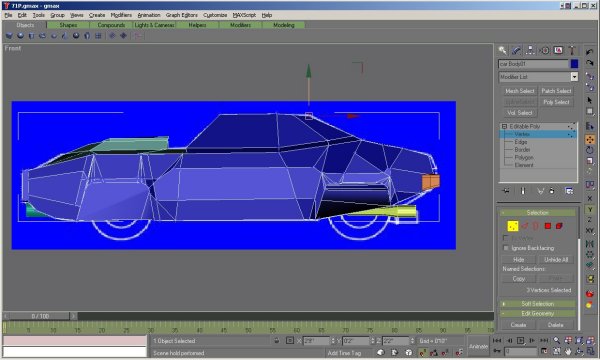The height and width of the screenshot is (360, 600).
Task: Click the command panel vertical scrollbar
Action: point(579,283)
